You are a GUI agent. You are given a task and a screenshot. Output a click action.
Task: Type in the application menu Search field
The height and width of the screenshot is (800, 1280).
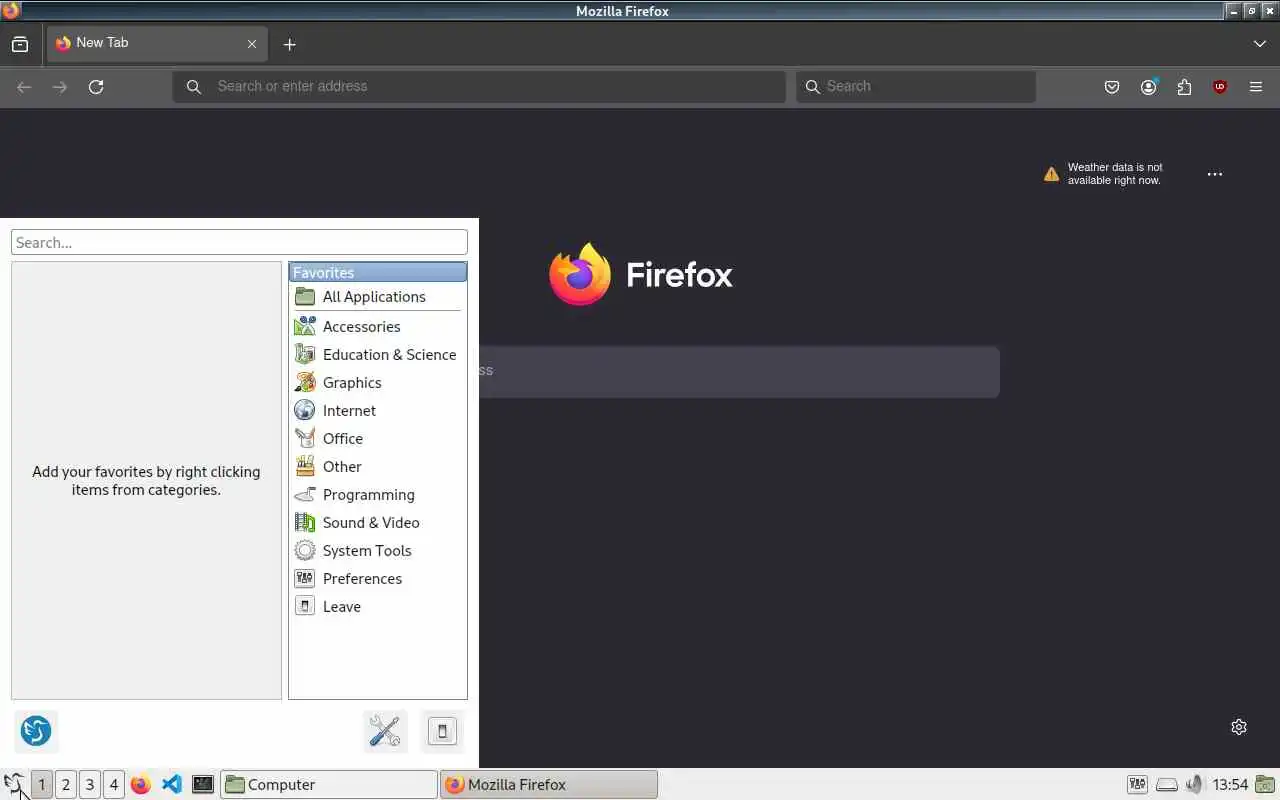[239, 242]
